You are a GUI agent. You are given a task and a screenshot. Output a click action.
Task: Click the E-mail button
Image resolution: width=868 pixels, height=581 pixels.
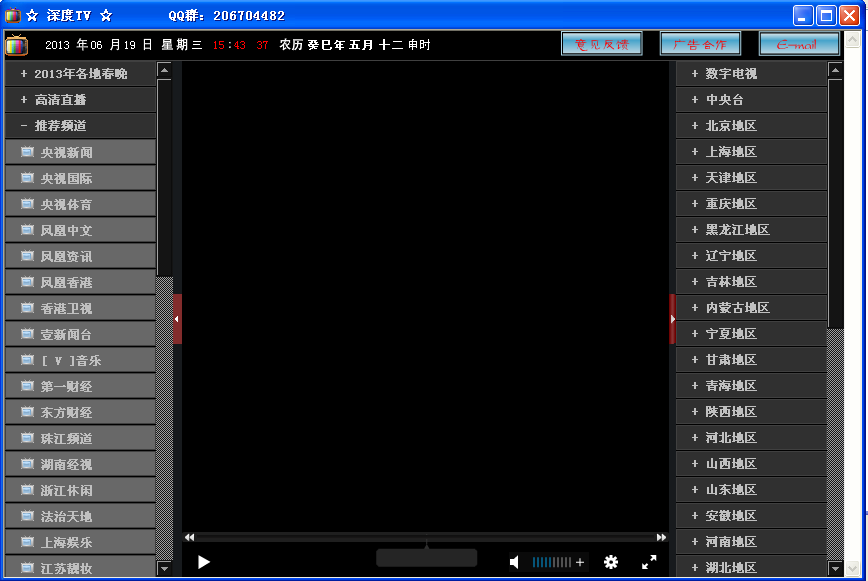[799, 44]
